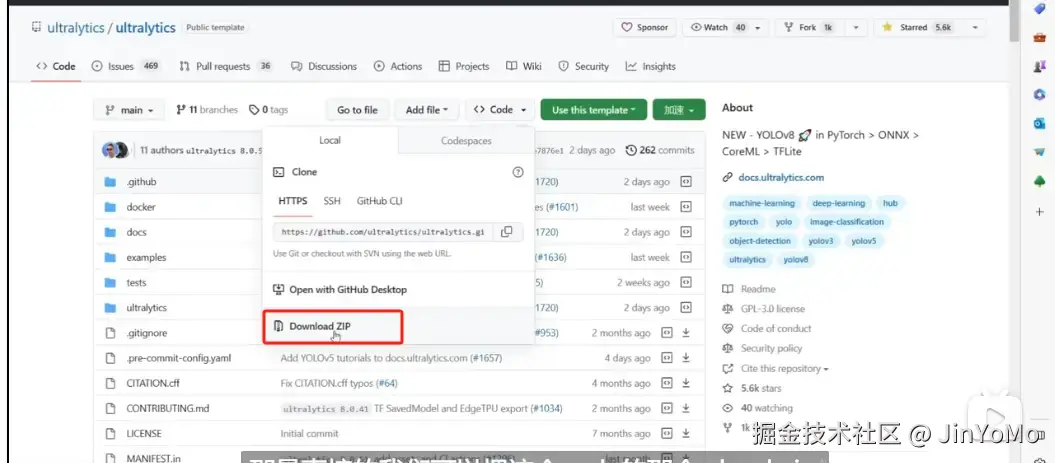
Task: Select the yolov8 topic tag
Action: [x=795, y=260]
